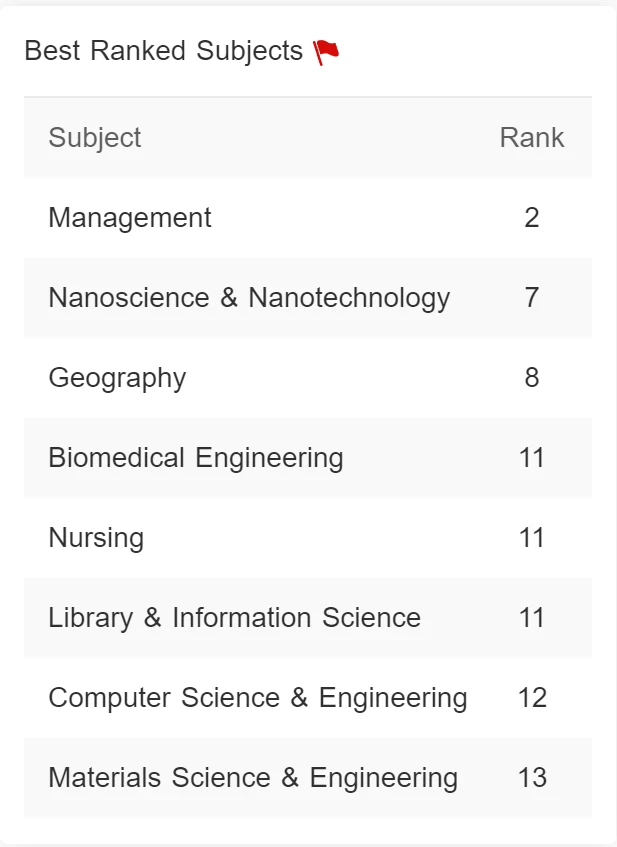
Task: Click the Best Ranked Subjects heading
Action: [164, 51]
